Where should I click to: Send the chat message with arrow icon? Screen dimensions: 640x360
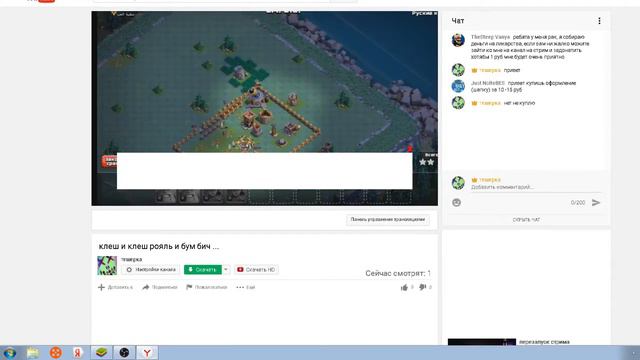596,202
